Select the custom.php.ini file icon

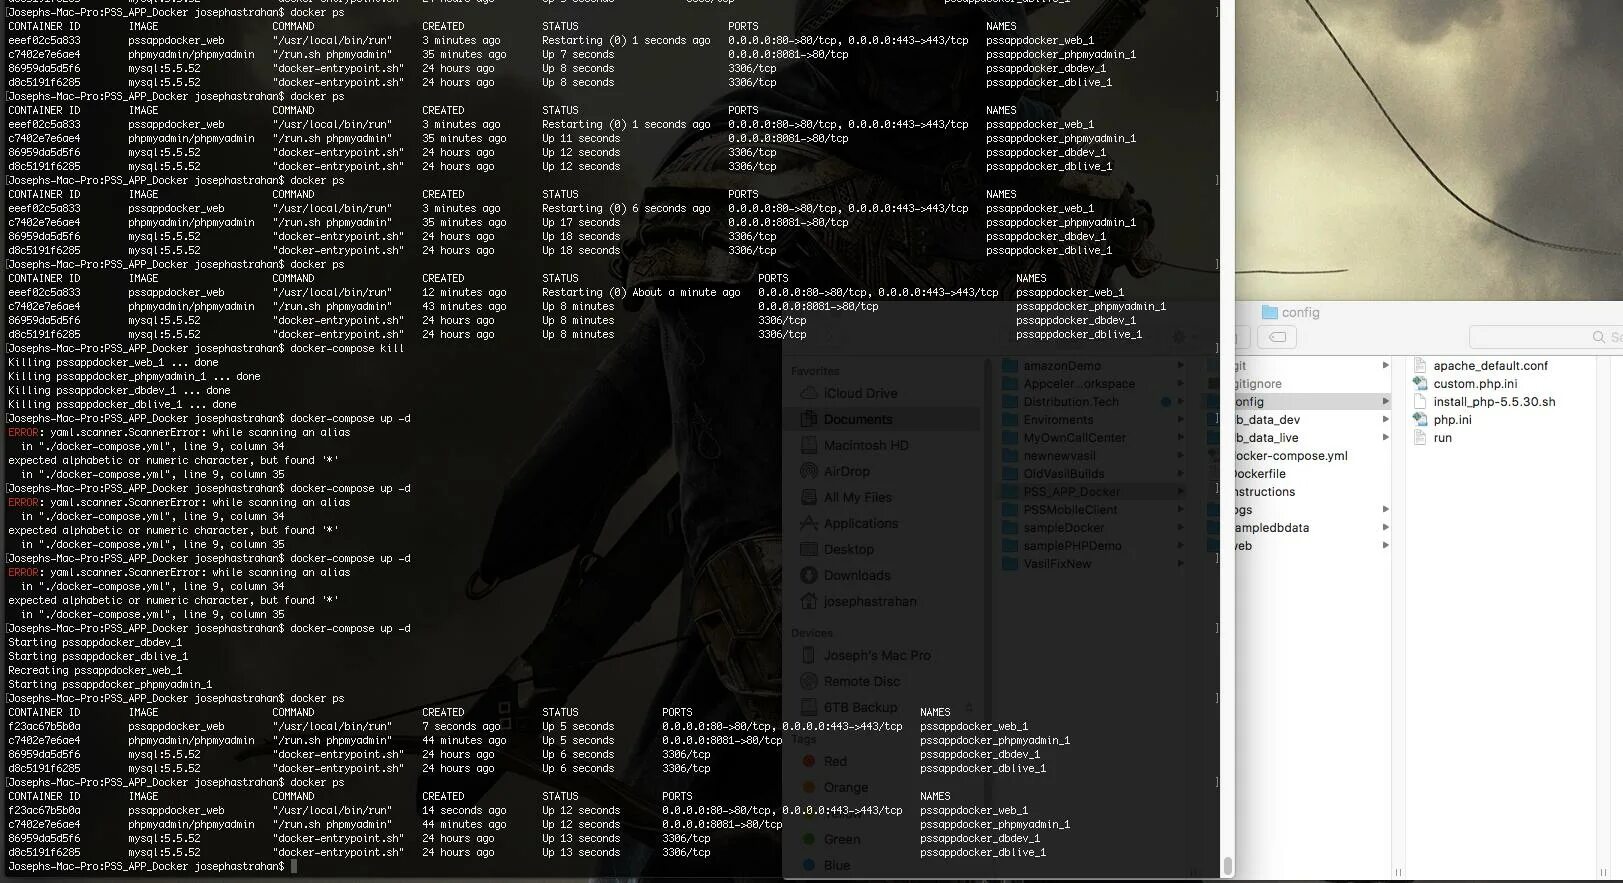[1419, 383]
